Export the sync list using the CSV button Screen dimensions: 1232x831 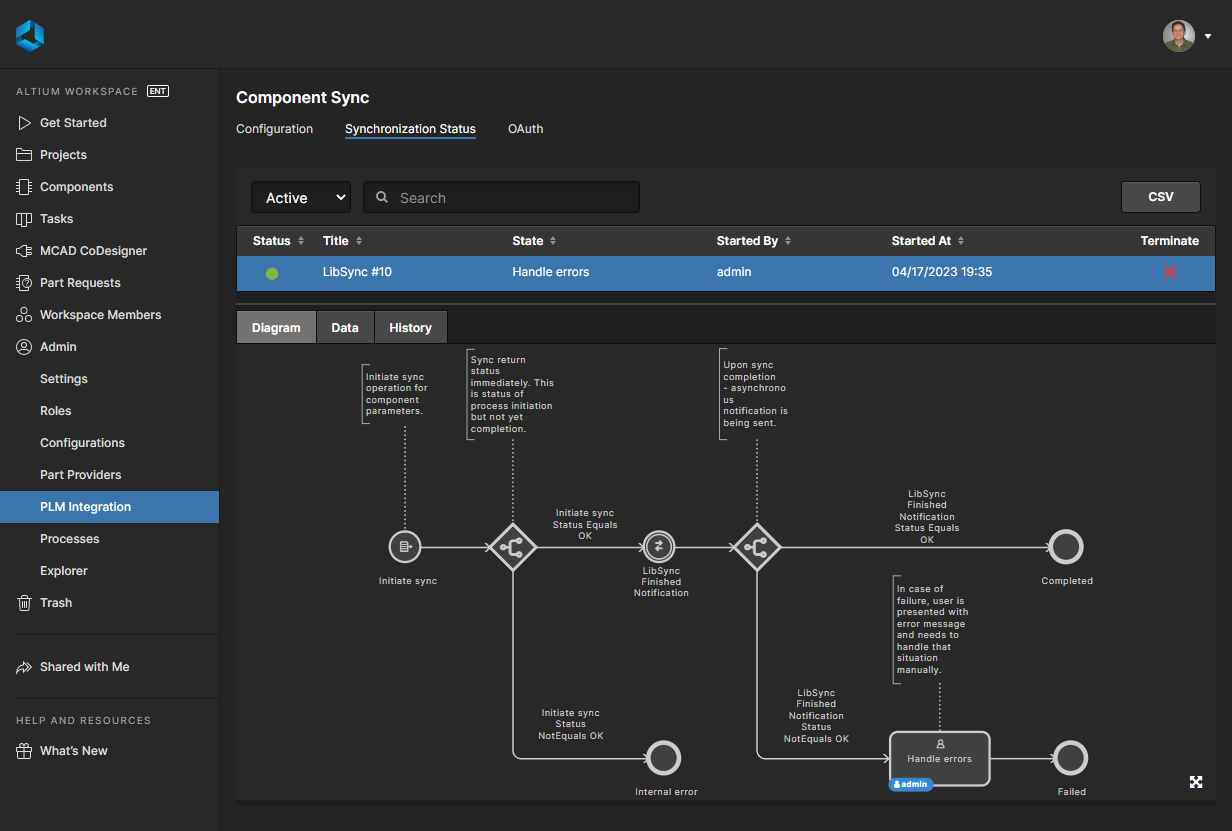pos(1160,196)
